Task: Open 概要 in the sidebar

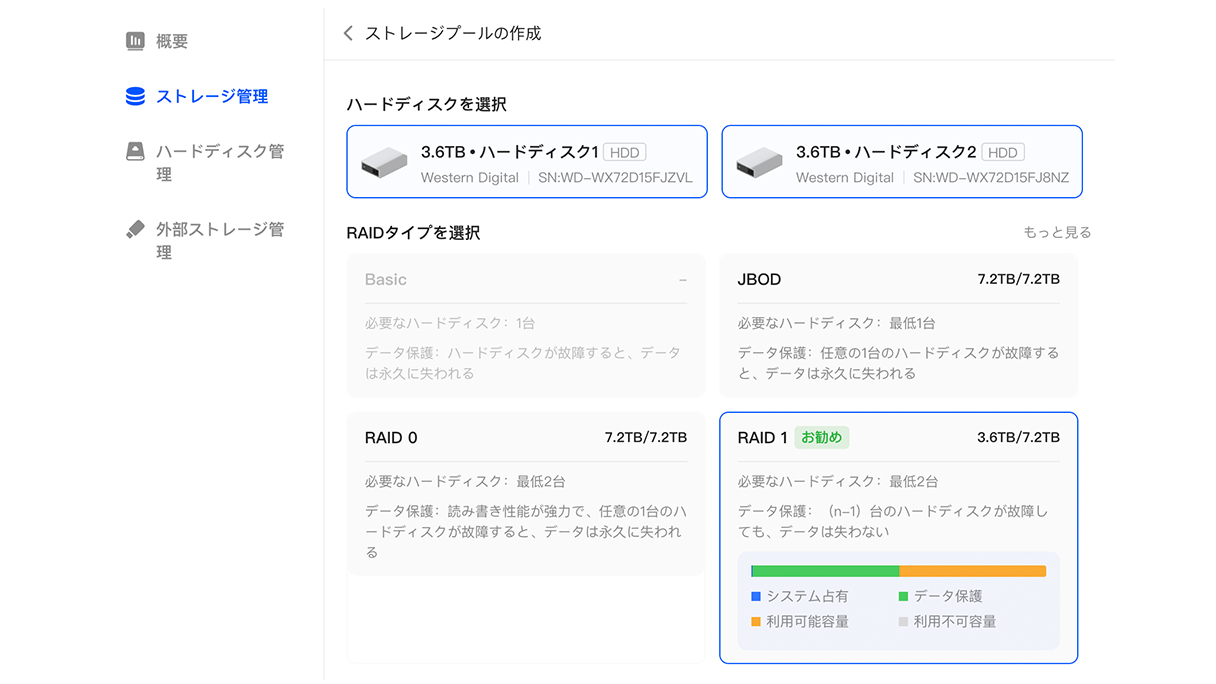Action: (x=172, y=41)
